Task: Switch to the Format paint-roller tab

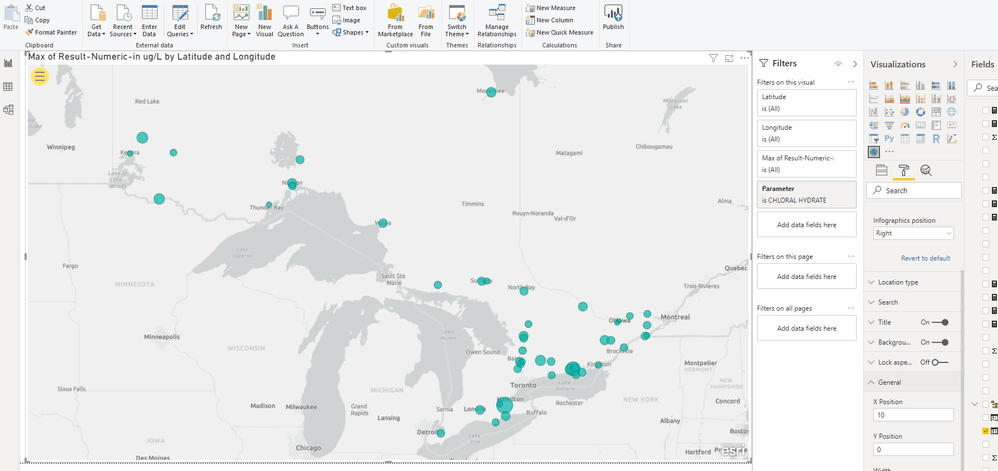Action: (904, 170)
